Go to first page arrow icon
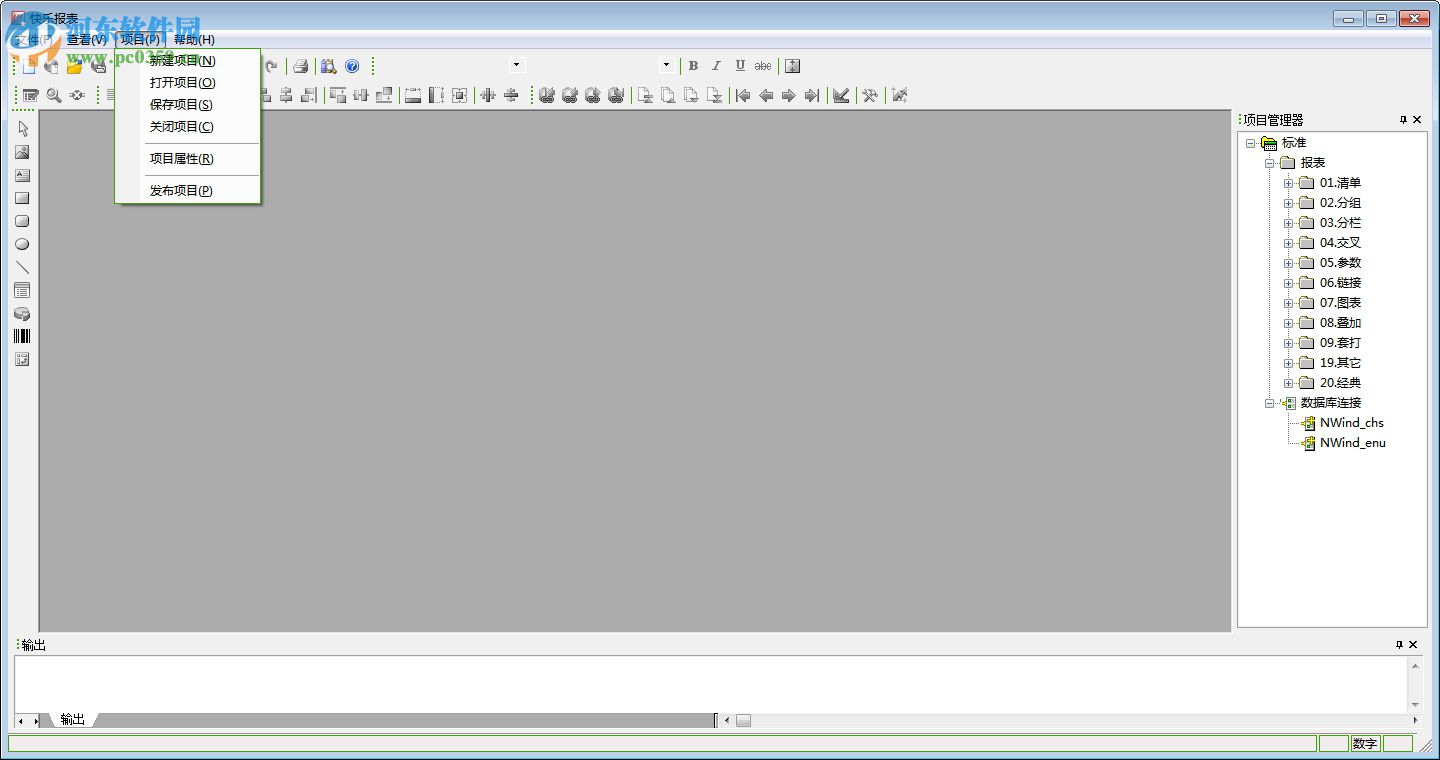 [x=743, y=95]
